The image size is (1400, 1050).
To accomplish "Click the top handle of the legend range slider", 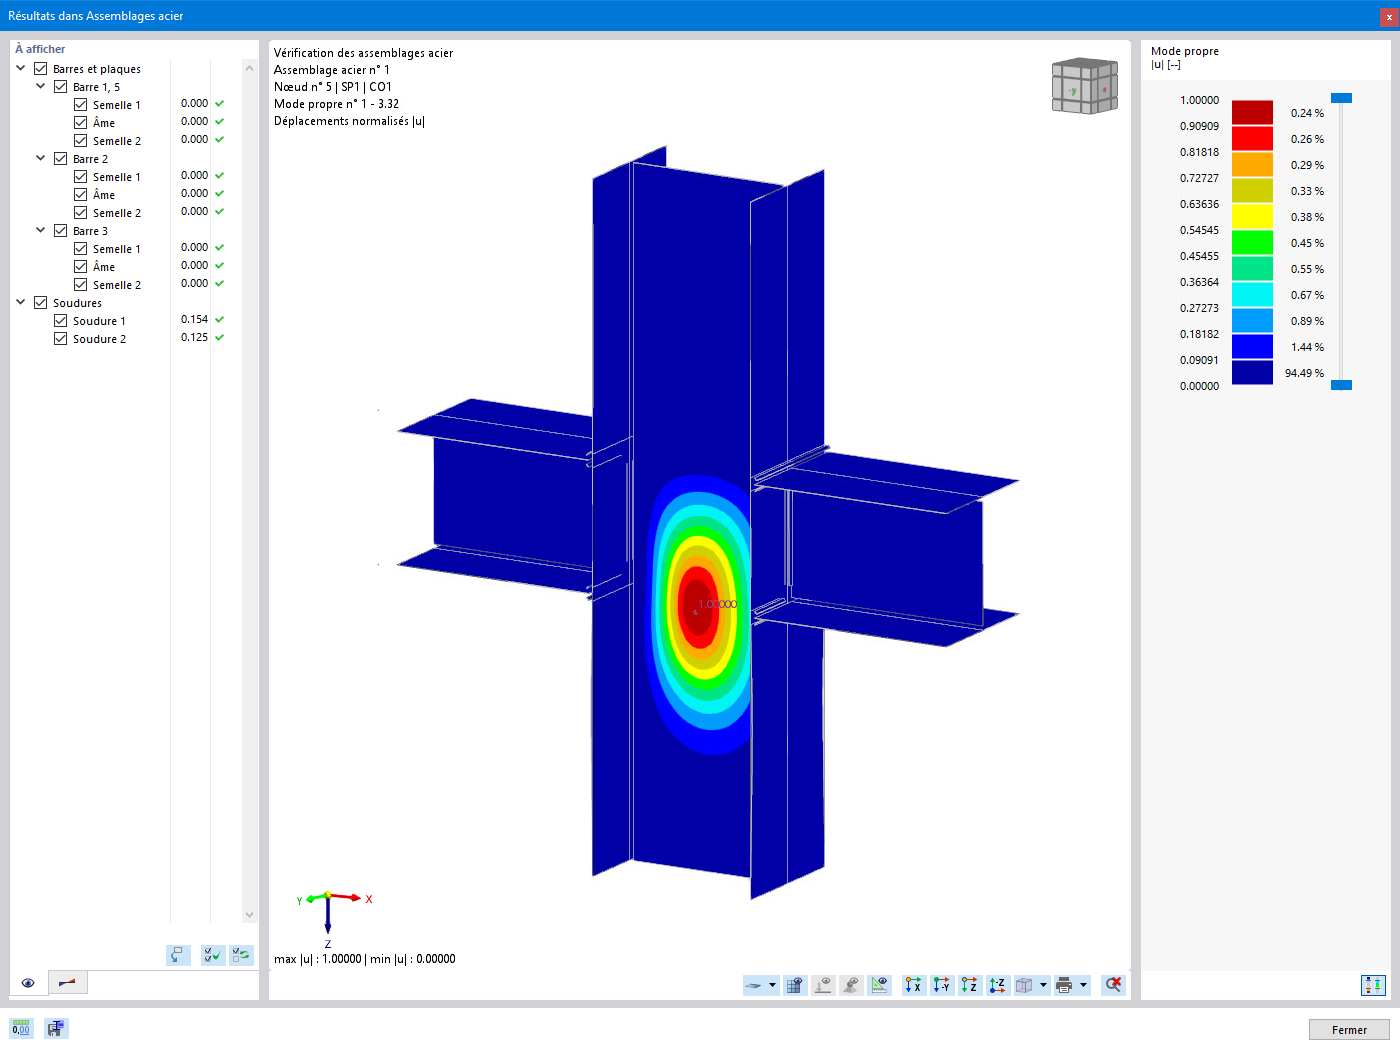I will [x=1341, y=98].
